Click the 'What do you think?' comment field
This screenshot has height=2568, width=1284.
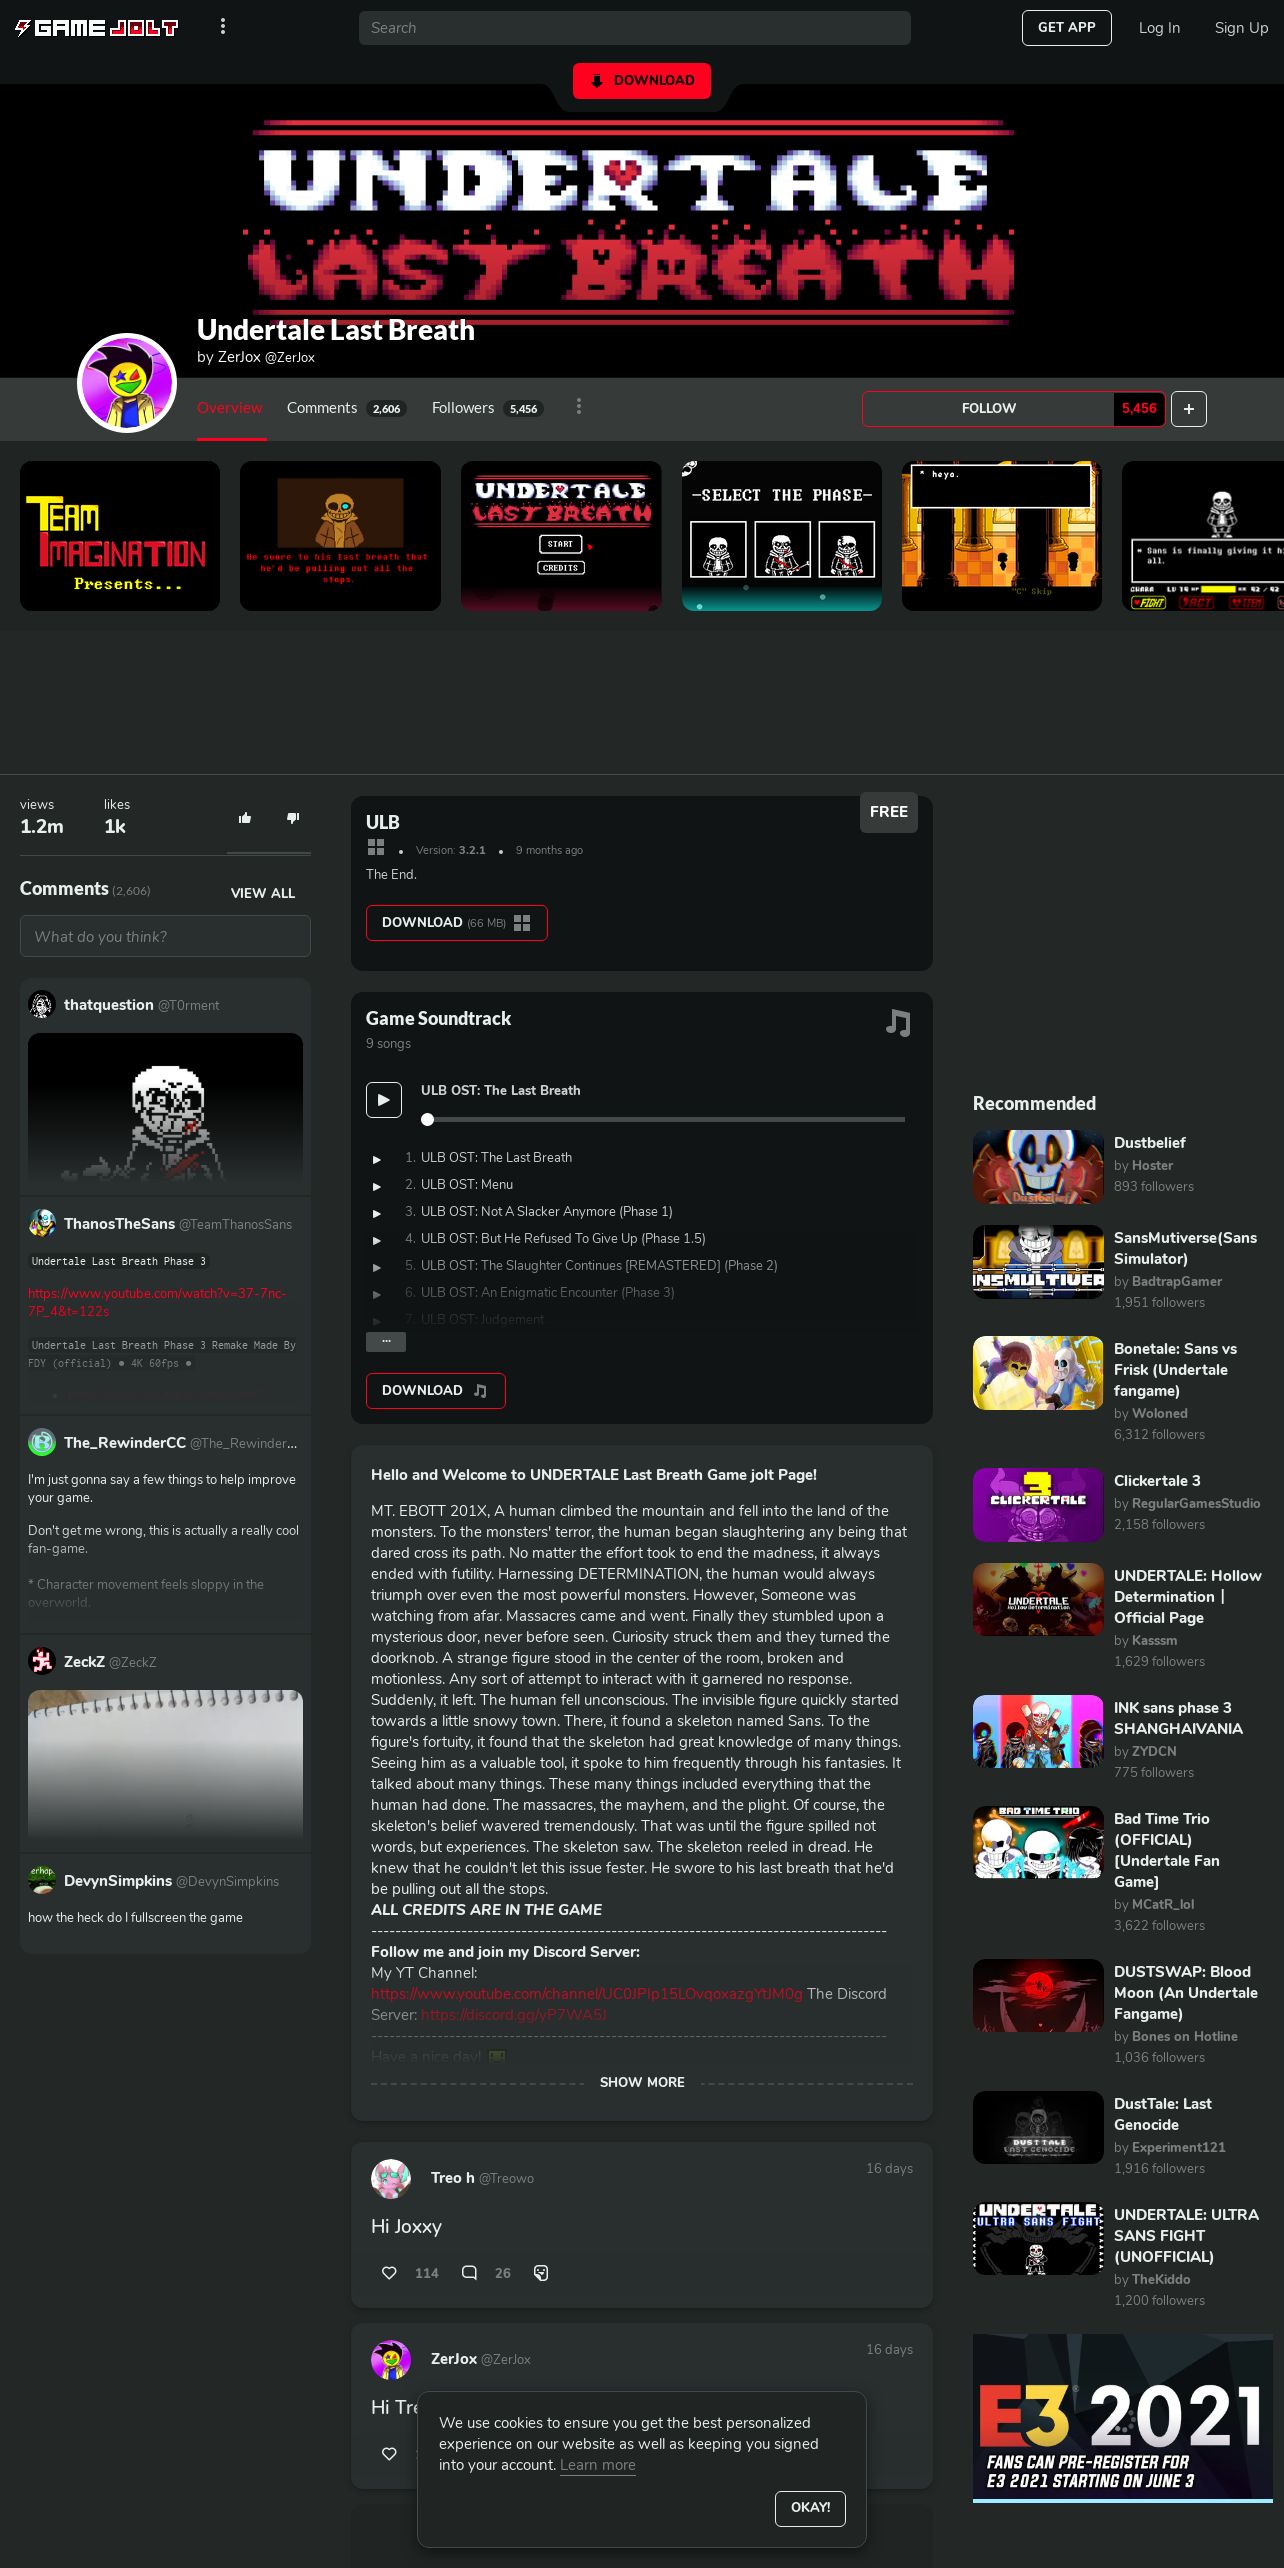point(165,937)
